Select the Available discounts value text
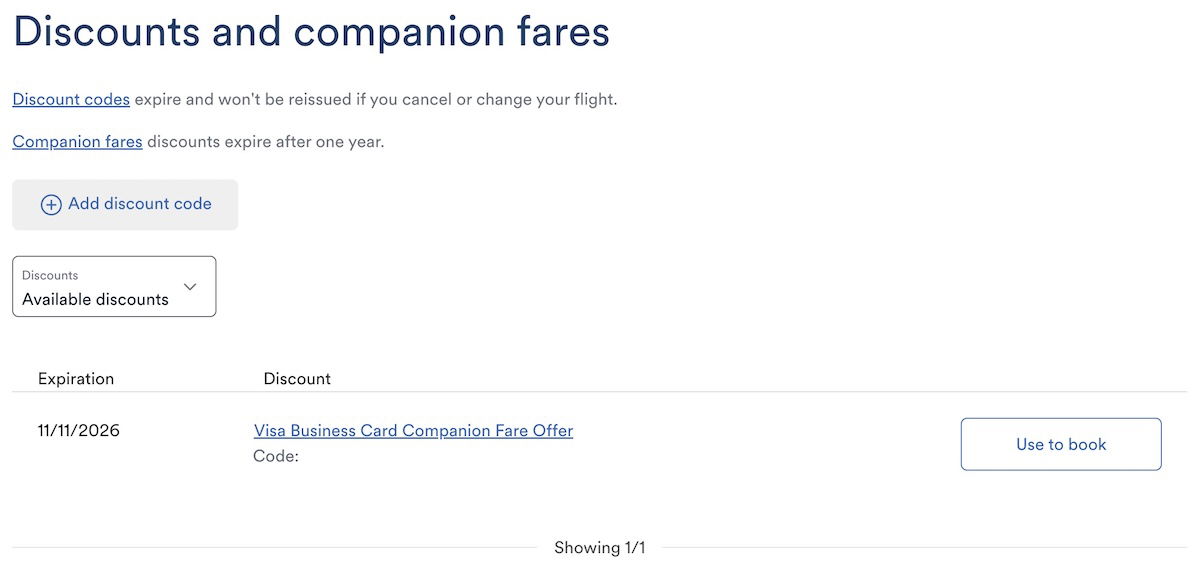 point(95,299)
